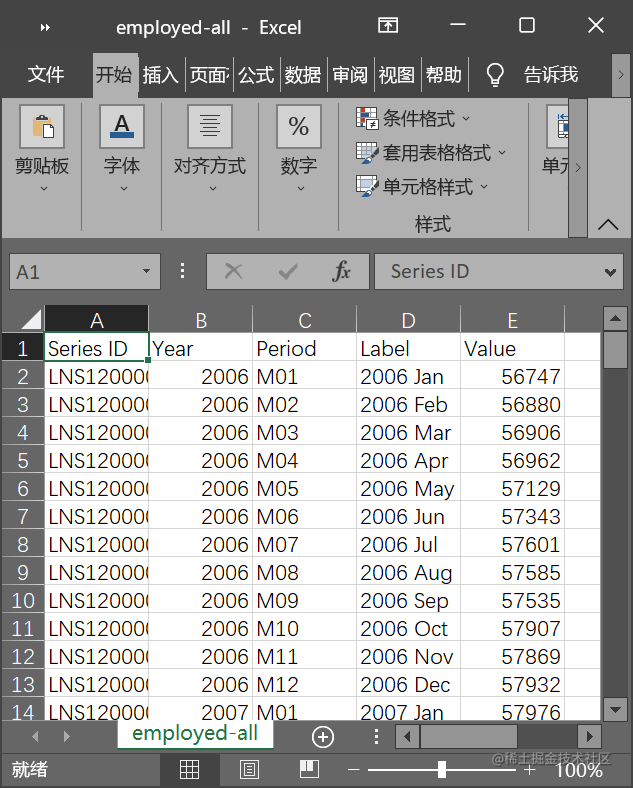Switch to Page Layout view in status bar
The height and width of the screenshot is (788, 633).
(x=249, y=769)
